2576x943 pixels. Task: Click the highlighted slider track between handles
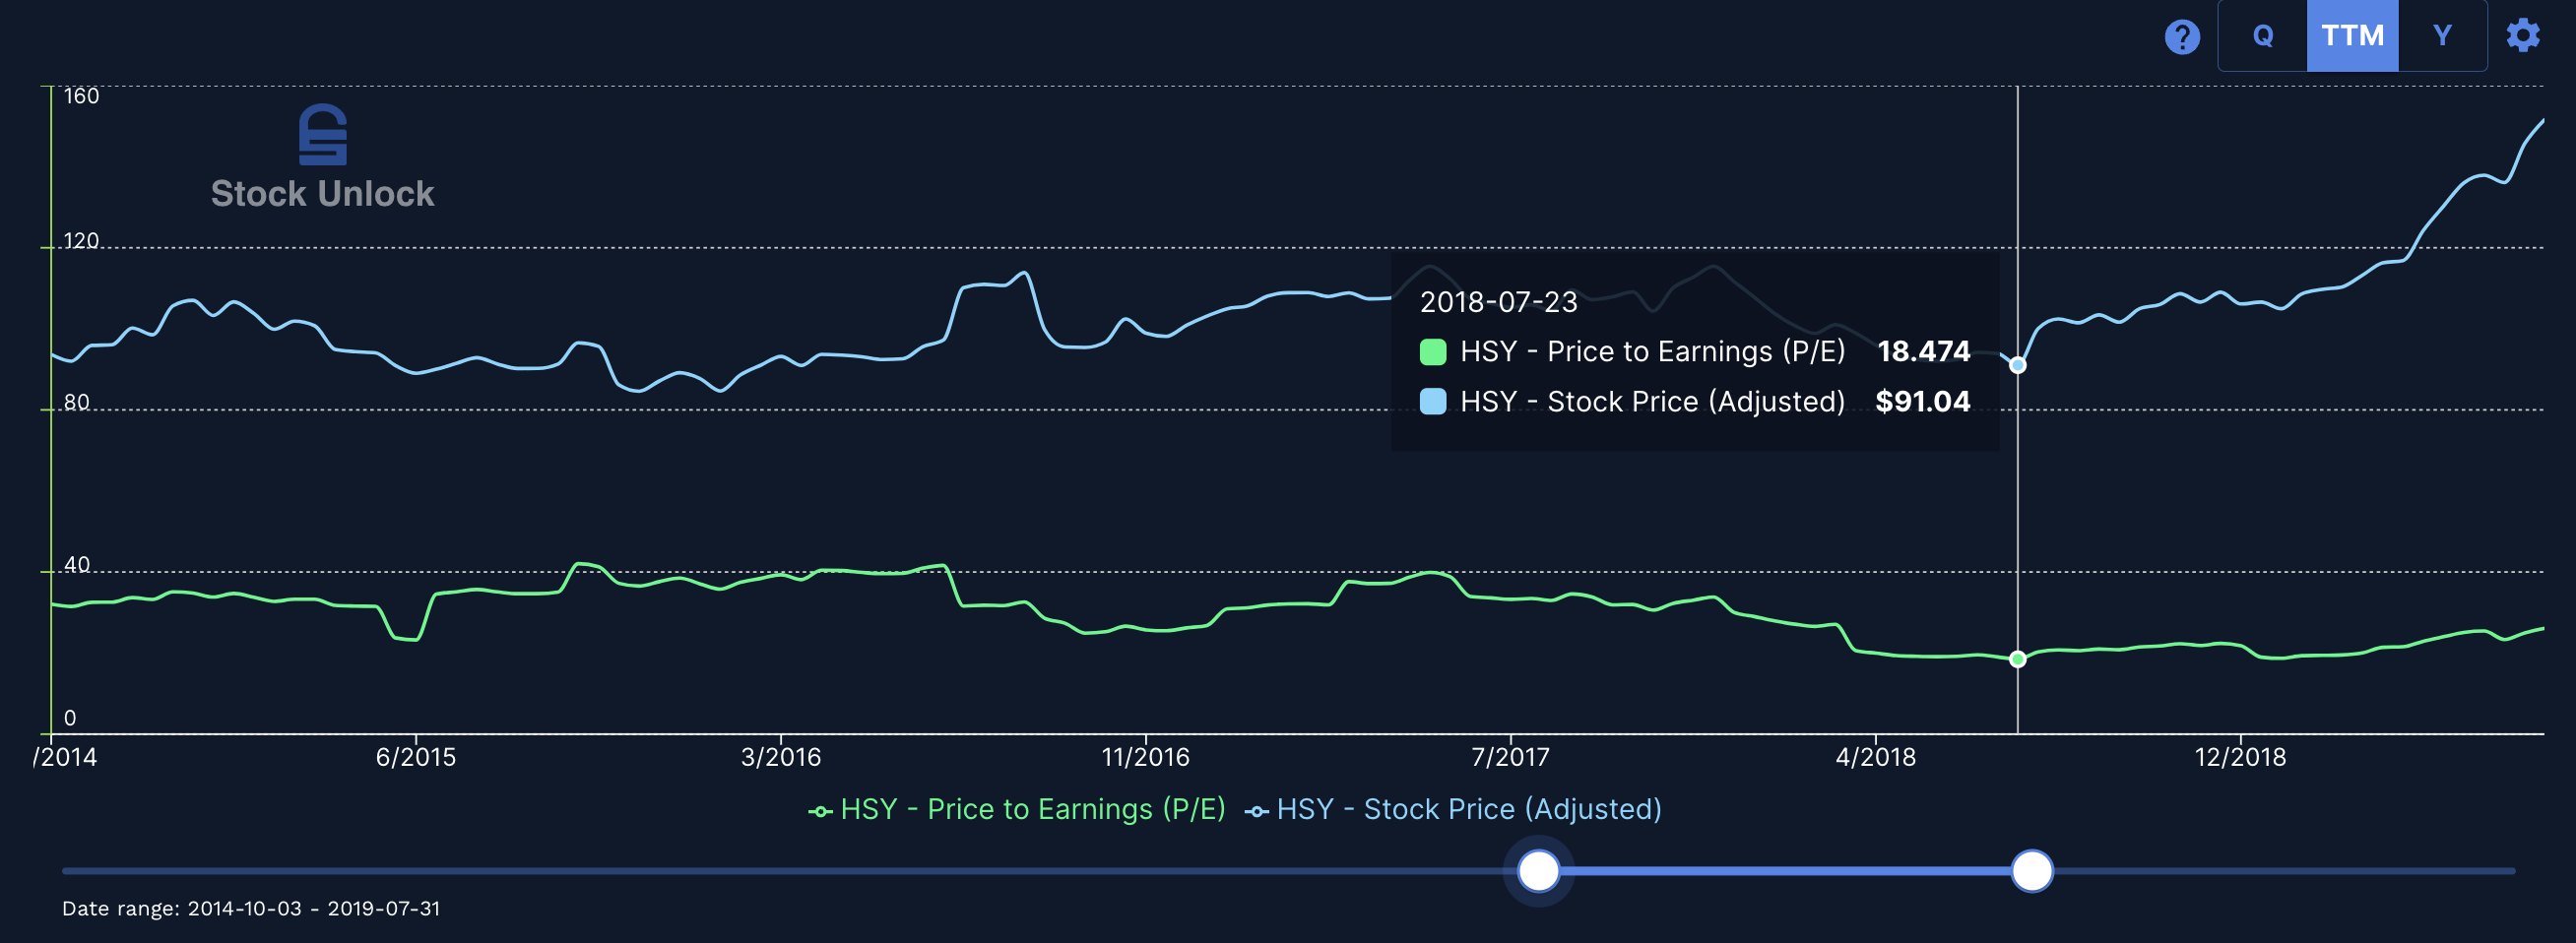tap(1785, 871)
